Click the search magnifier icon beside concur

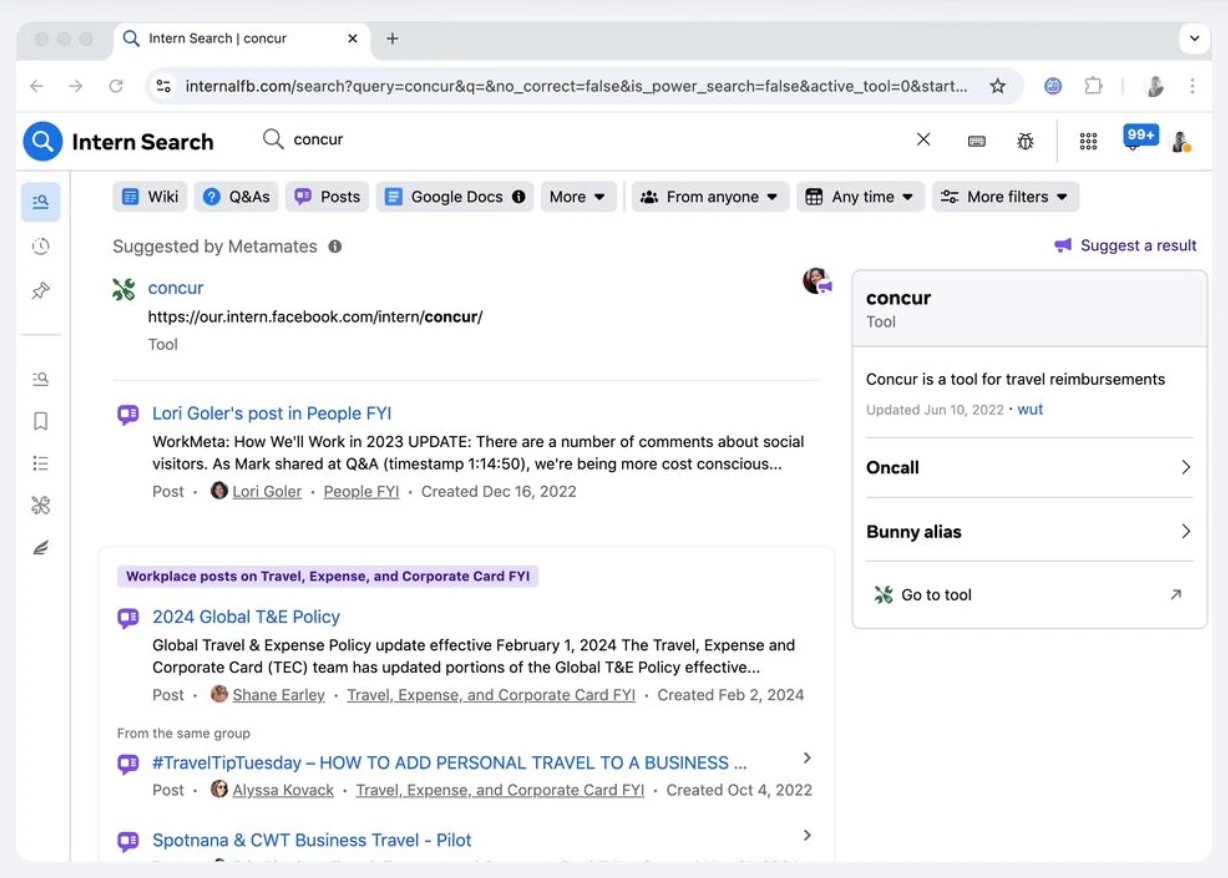(x=273, y=139)
